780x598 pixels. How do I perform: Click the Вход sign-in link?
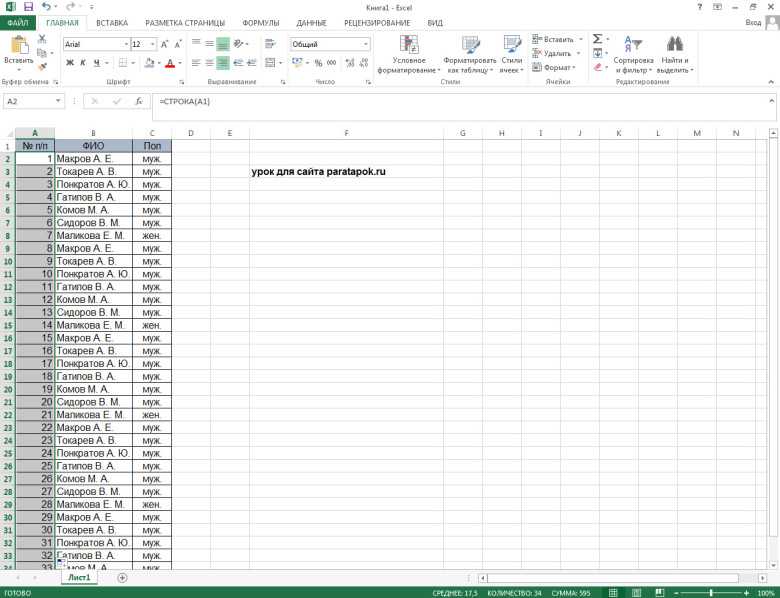[x=753, y=22]
